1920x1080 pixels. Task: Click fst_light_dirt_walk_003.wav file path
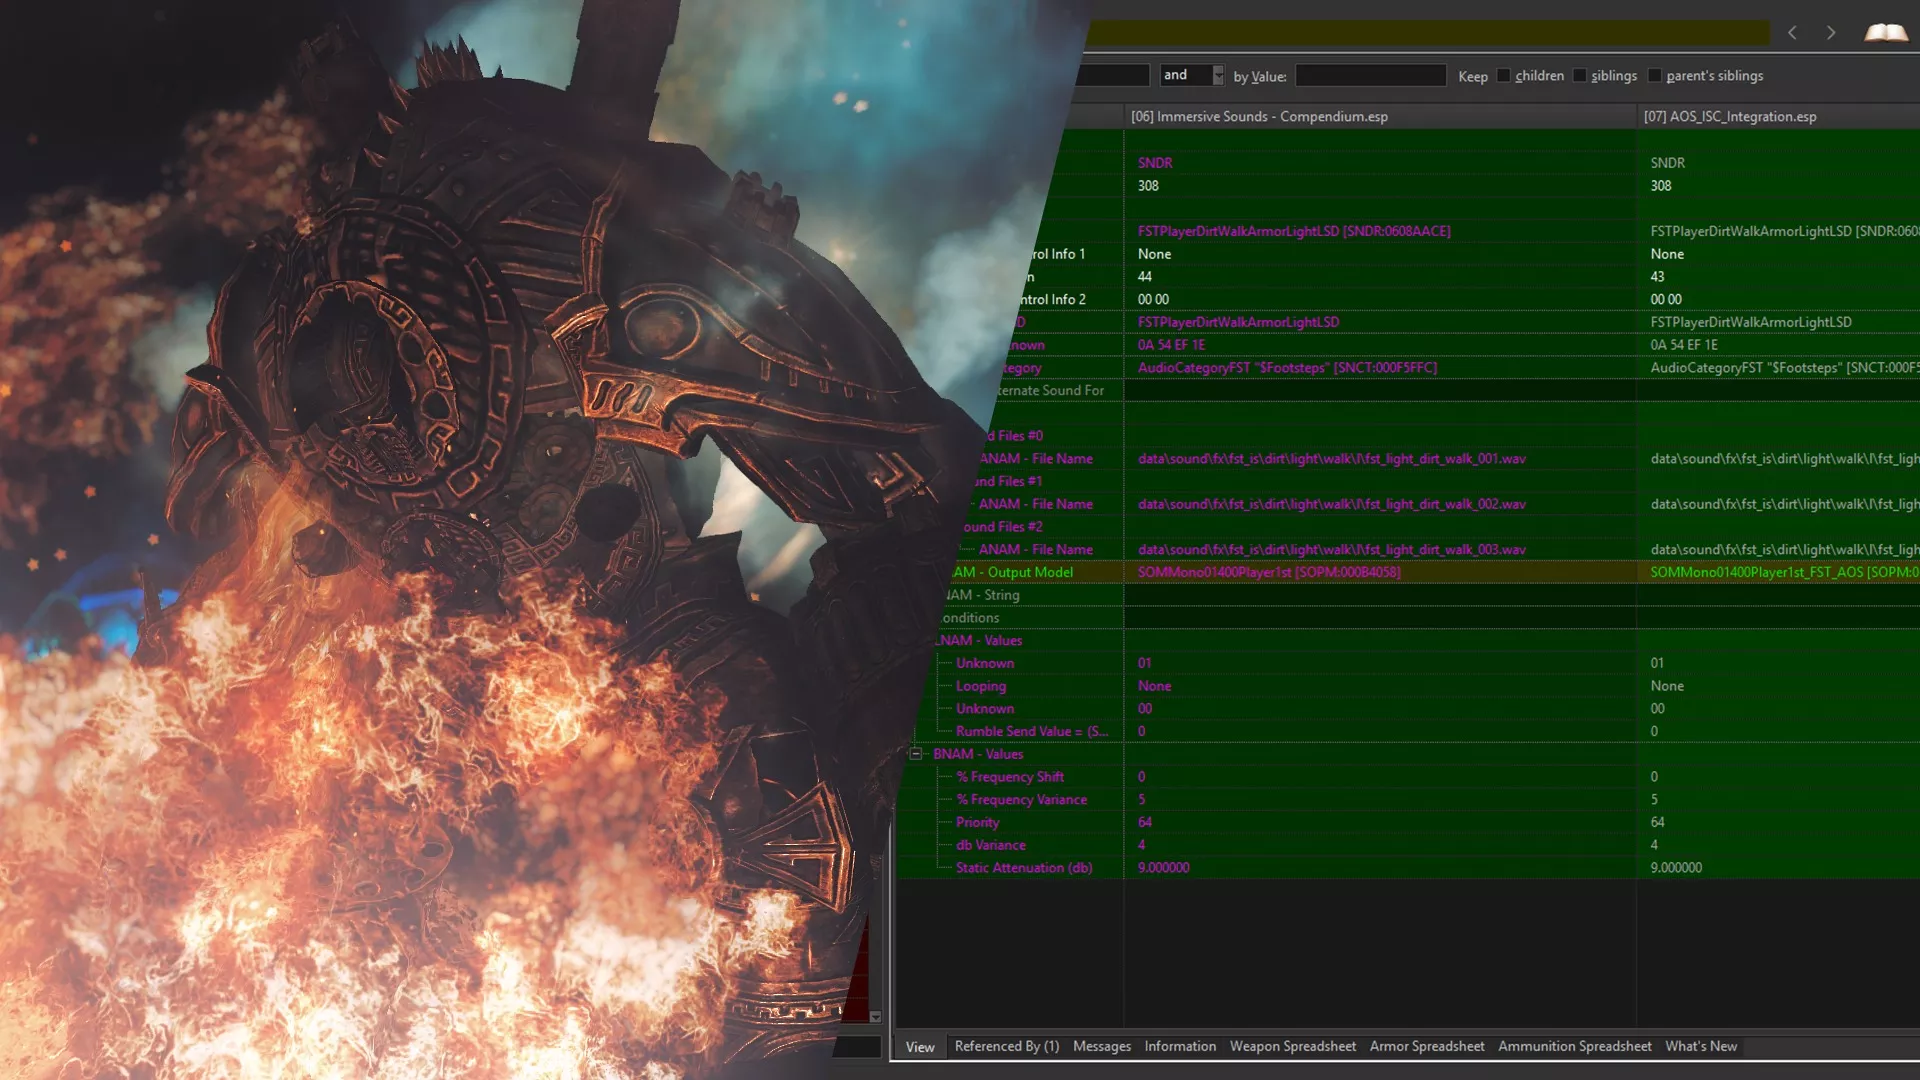click(1332, 550)
